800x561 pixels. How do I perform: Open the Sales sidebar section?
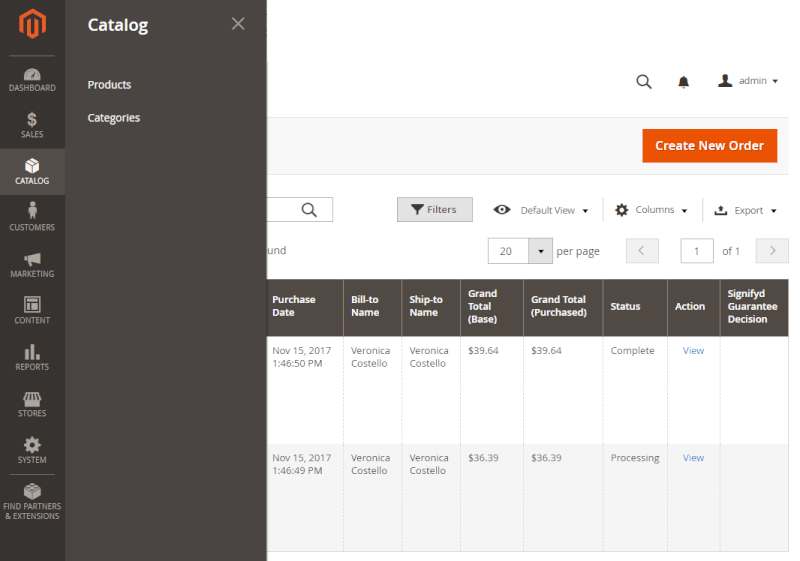pyautogui.click(x=32, y=125)
